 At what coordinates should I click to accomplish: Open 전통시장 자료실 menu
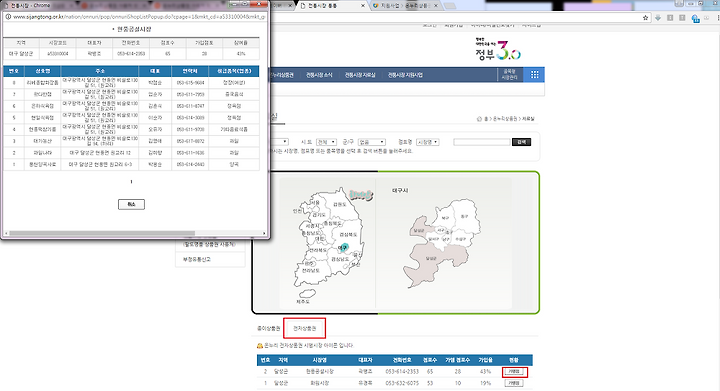(x=360, y=75)
